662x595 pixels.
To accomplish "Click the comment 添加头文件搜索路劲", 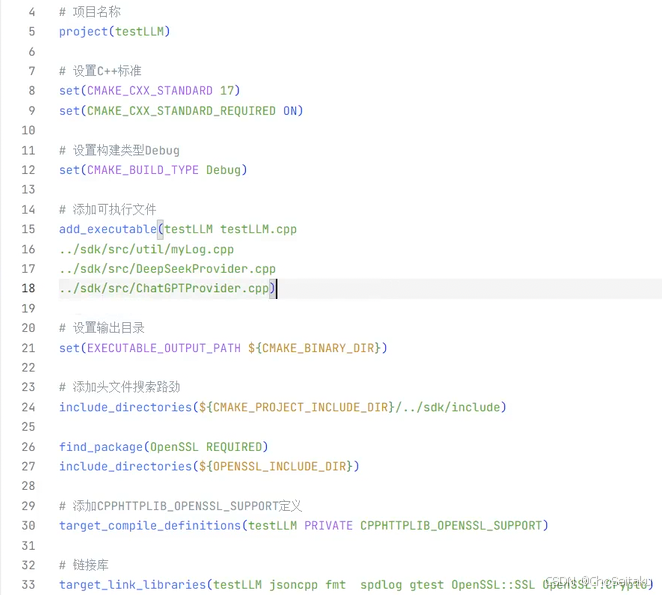I will pos(119,387).
